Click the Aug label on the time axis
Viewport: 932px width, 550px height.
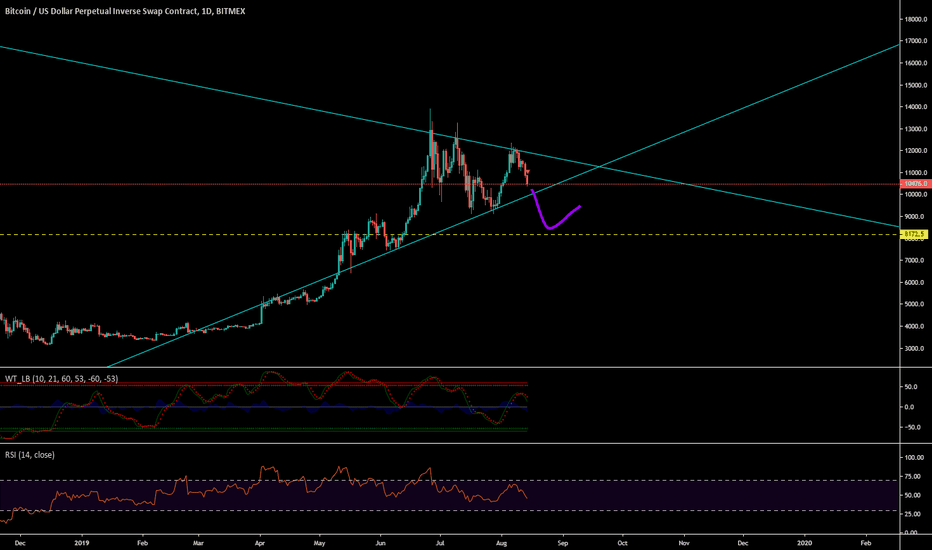(501, 542)
